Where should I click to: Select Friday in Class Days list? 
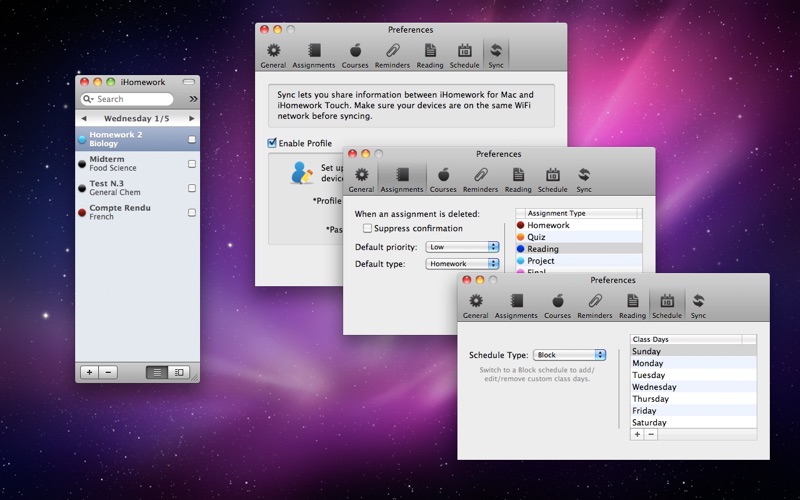pyautogui.click(x=693, y=410)
